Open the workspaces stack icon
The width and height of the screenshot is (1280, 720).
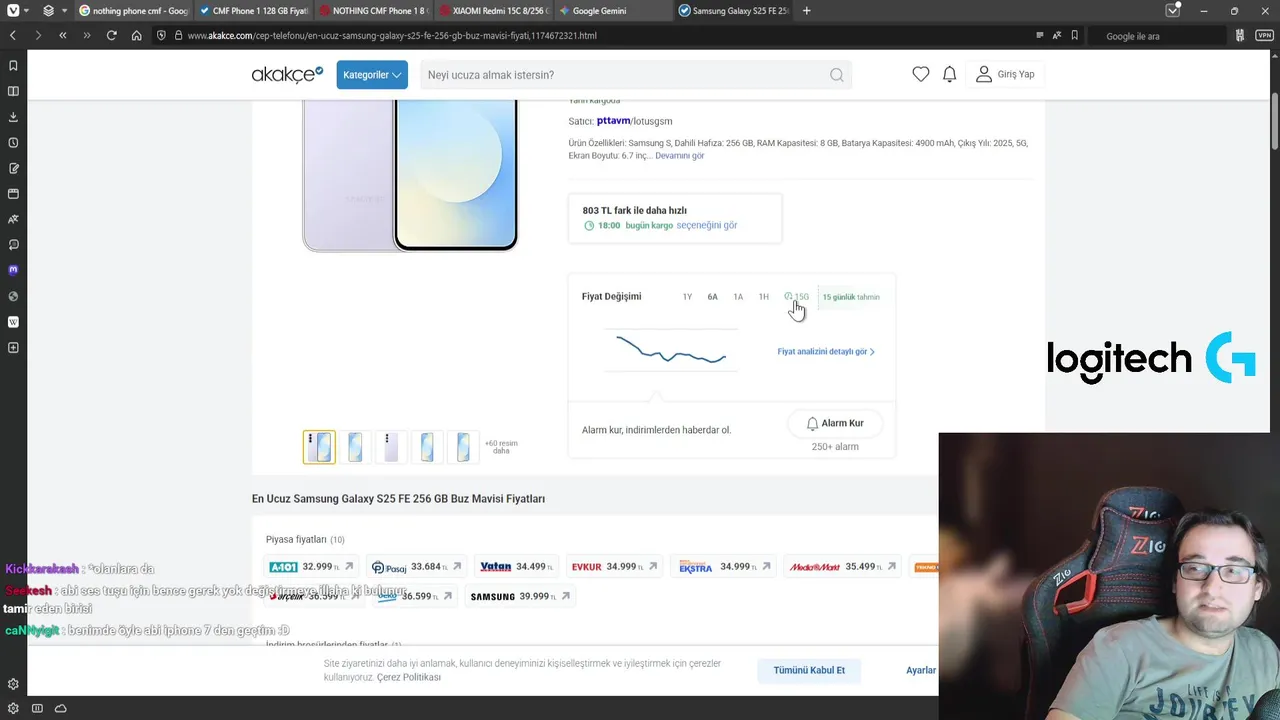click(x=48, y=11)
